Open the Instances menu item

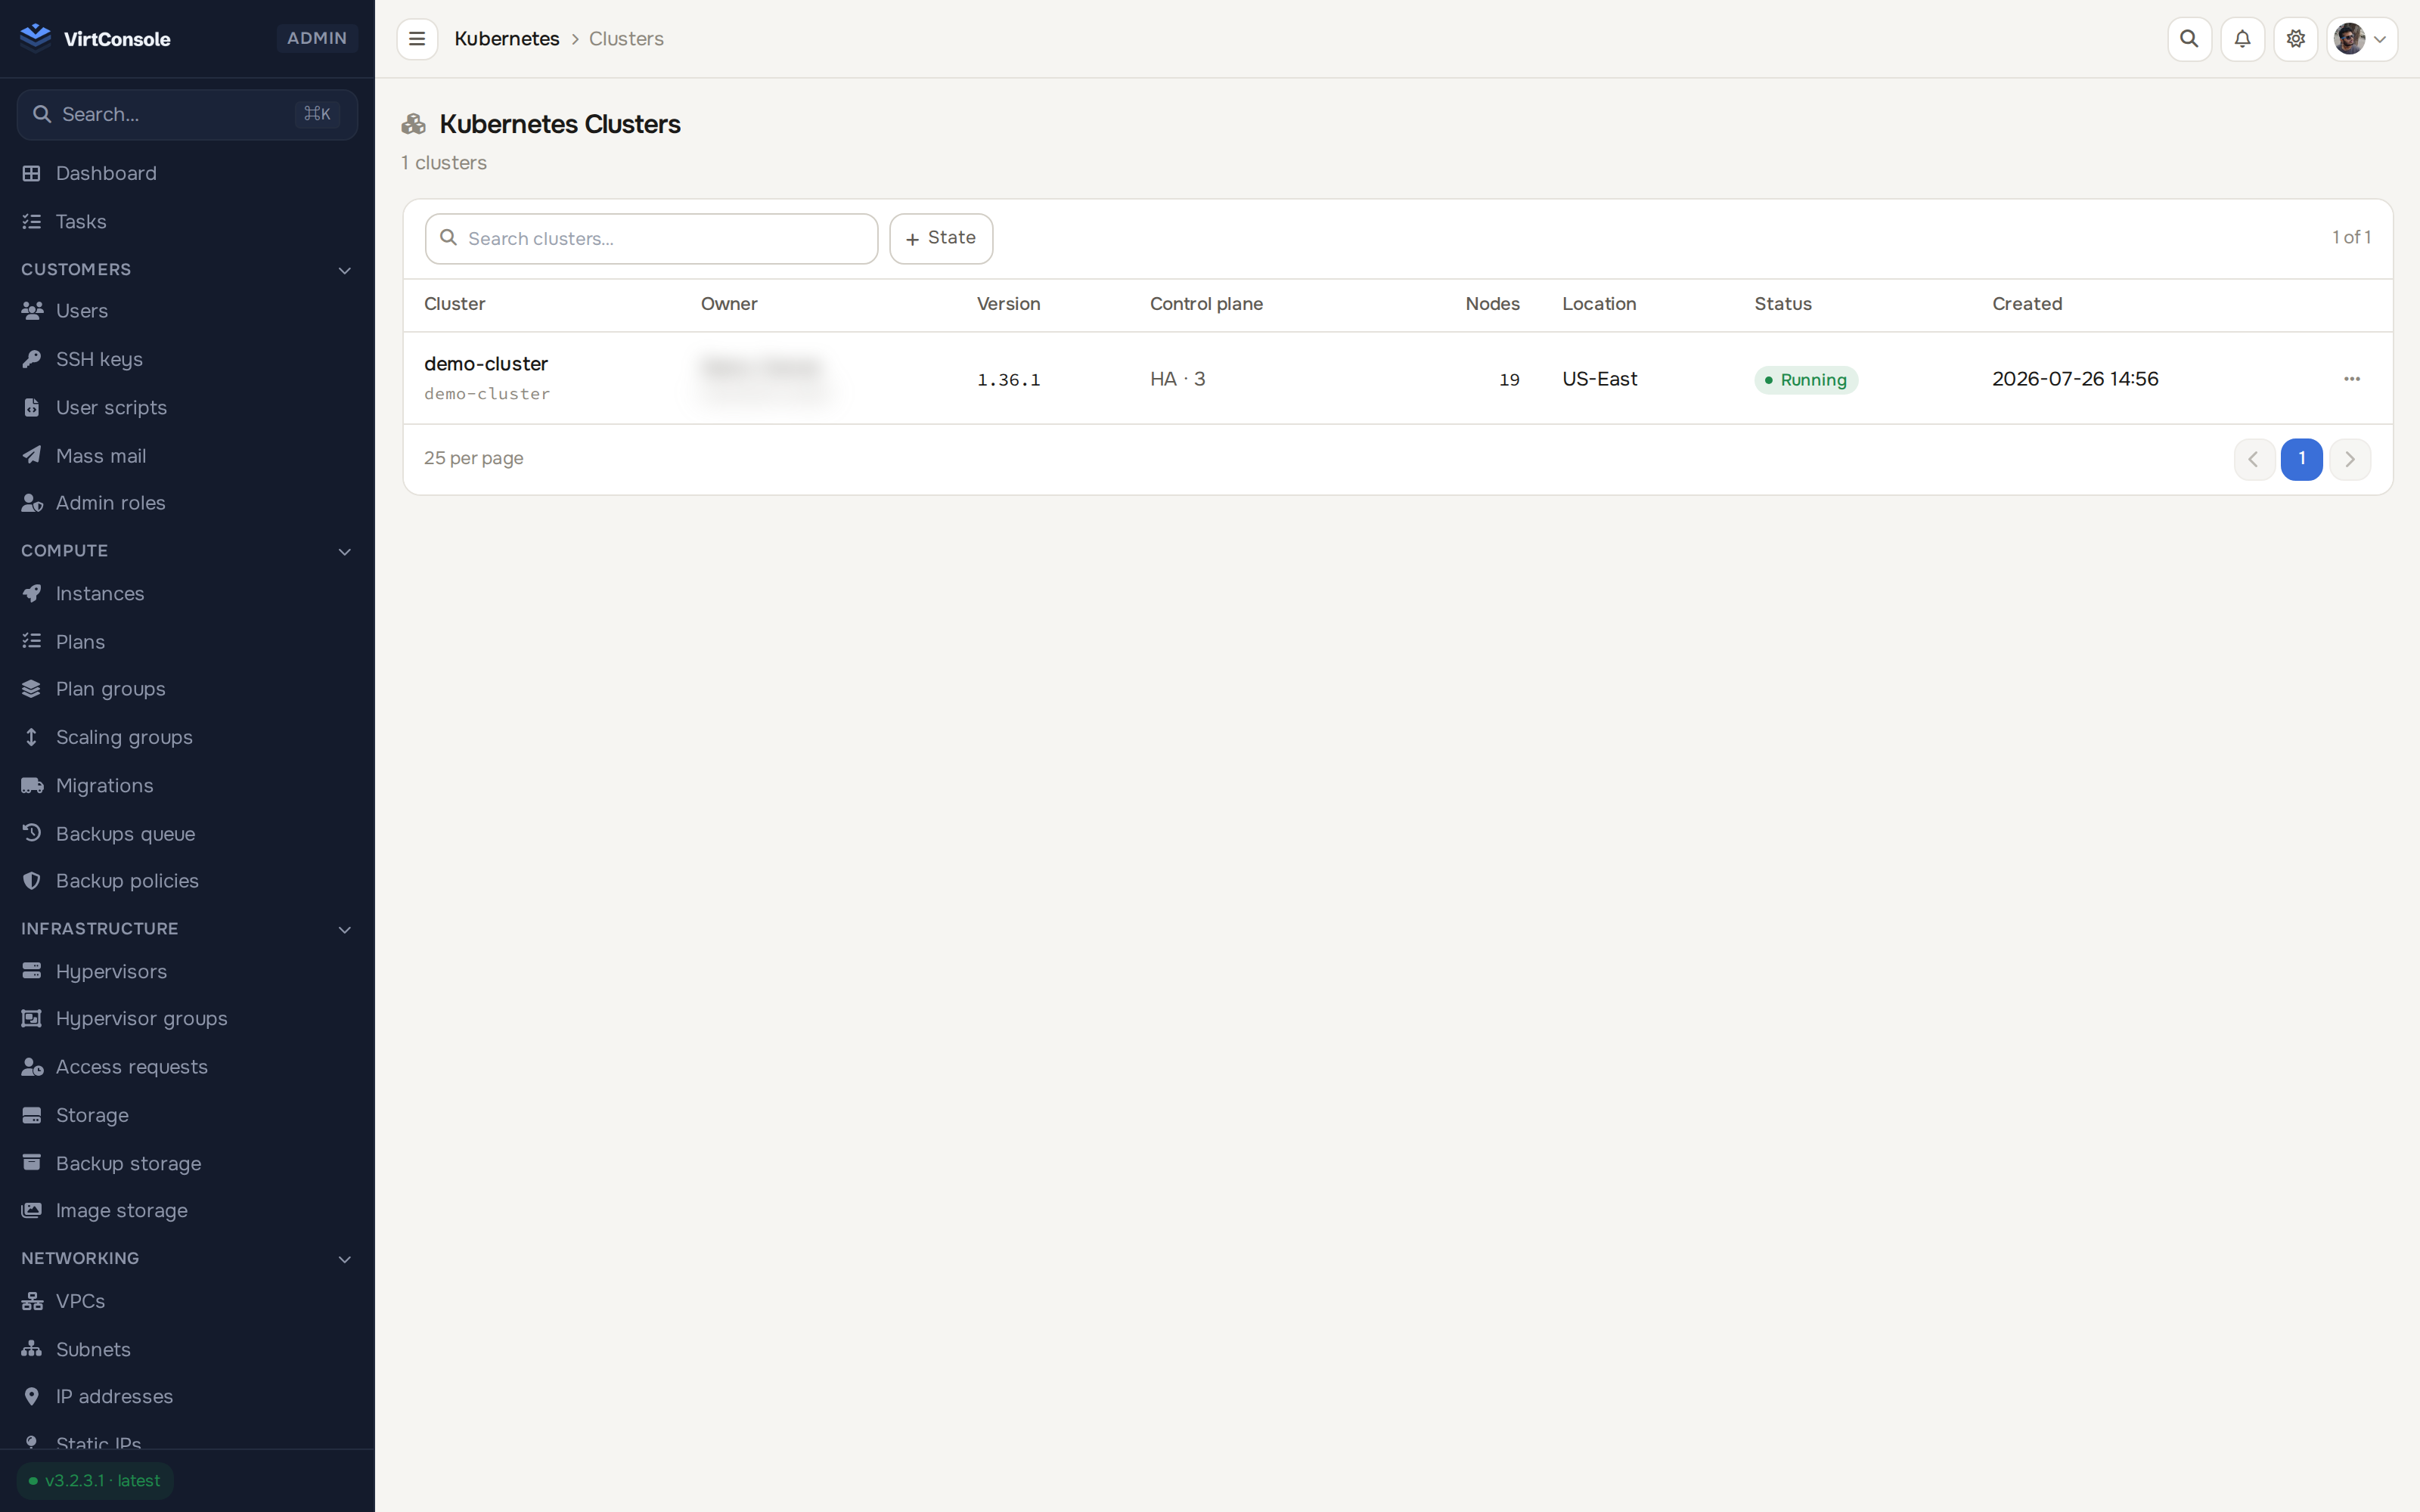[187, 593]
